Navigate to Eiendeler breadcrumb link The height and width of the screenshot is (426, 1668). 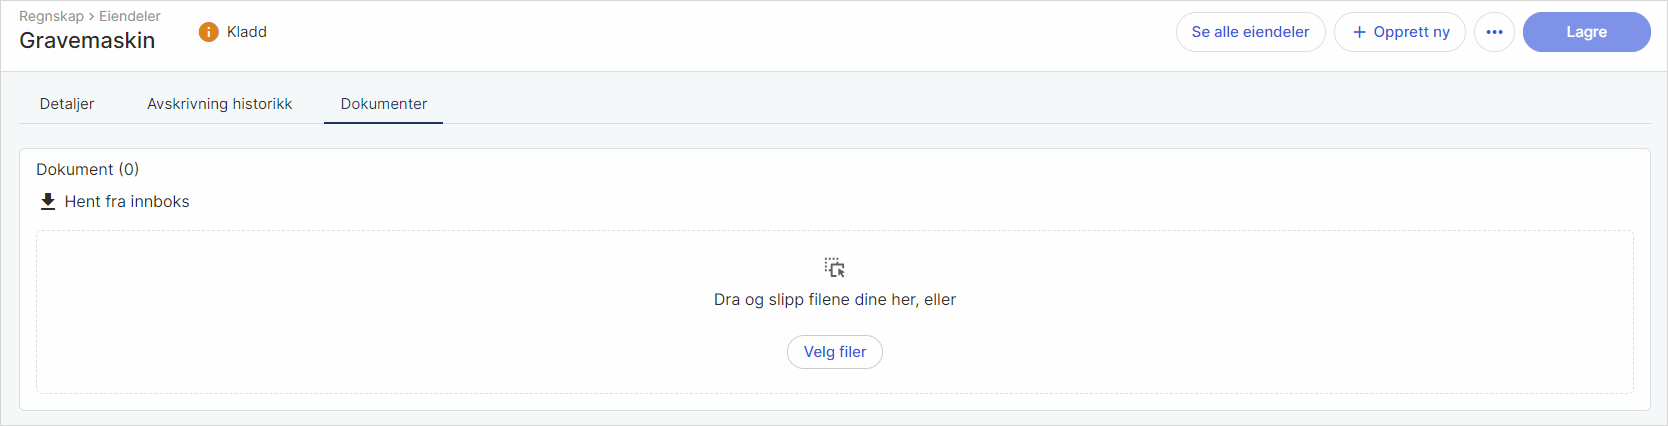point(130,16)
